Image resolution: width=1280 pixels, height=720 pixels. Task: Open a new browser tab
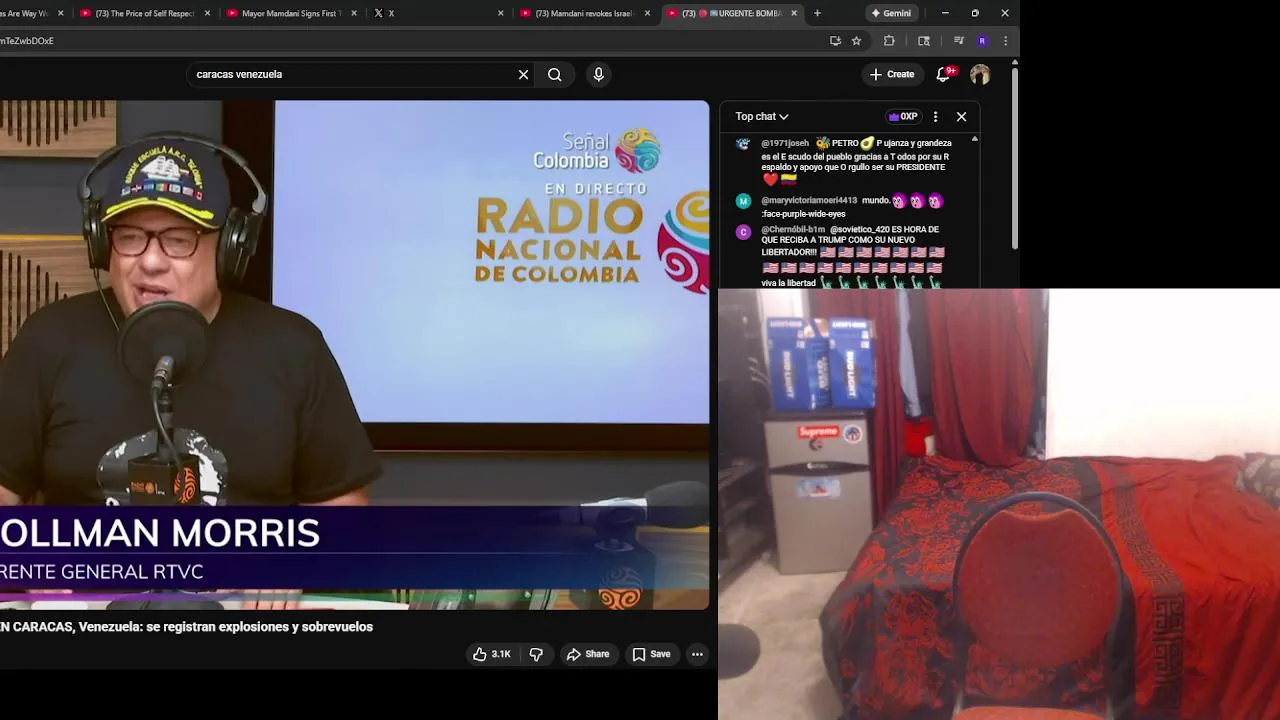pos(817,13)
